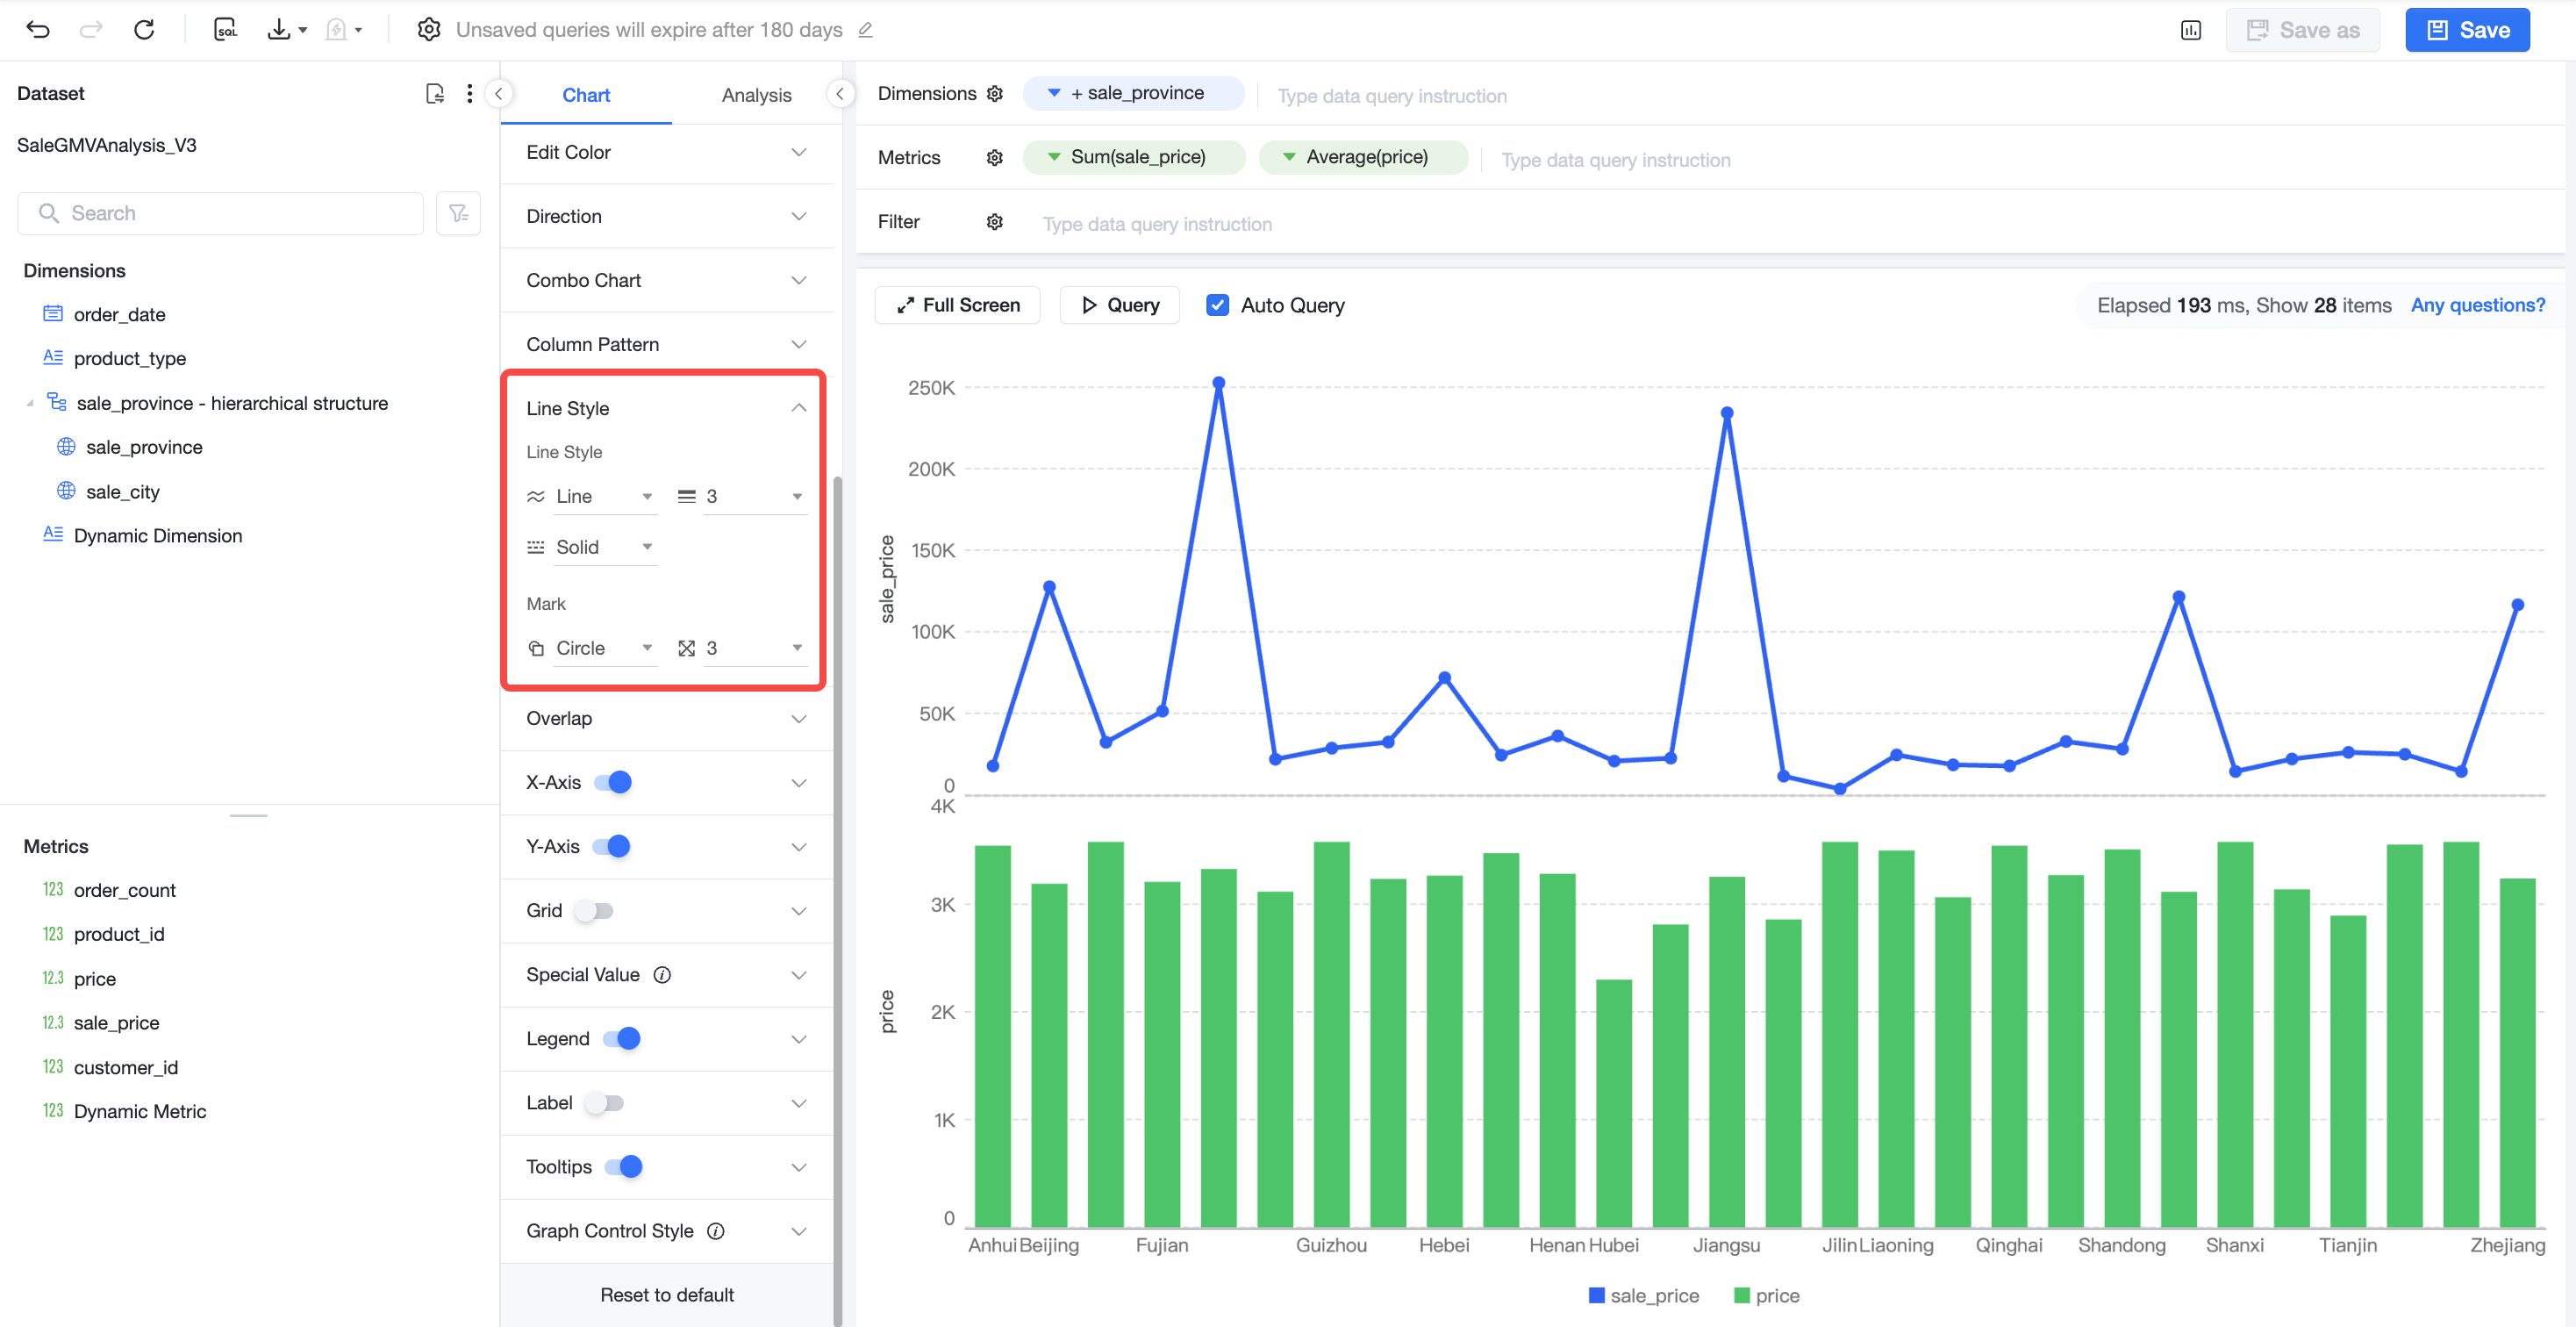Click the refresh icon in top toolbar
This screenshot has height=1327, width=2576.
point(144,30)
